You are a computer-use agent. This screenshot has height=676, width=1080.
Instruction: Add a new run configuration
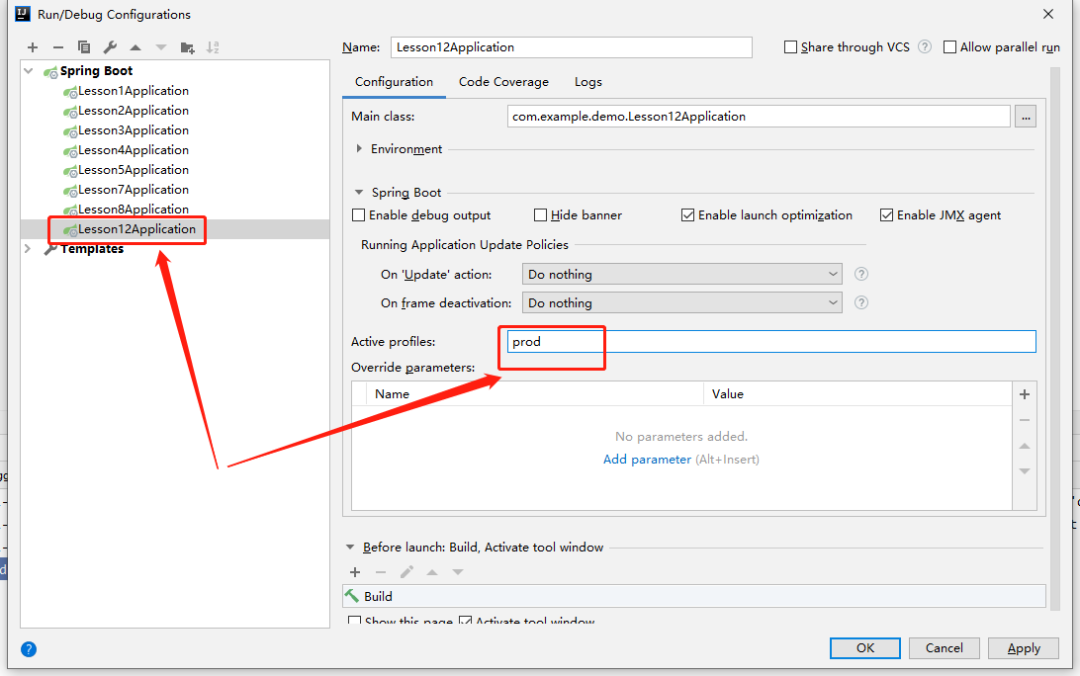[x=32, y=48]
